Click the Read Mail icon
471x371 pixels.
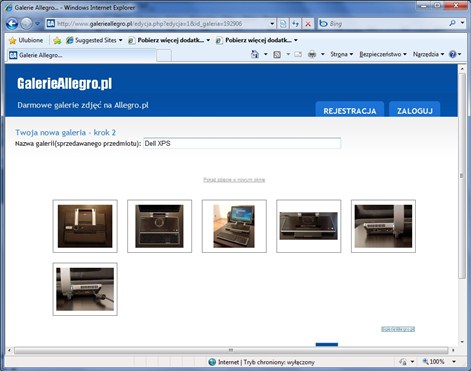pos(298,54)
